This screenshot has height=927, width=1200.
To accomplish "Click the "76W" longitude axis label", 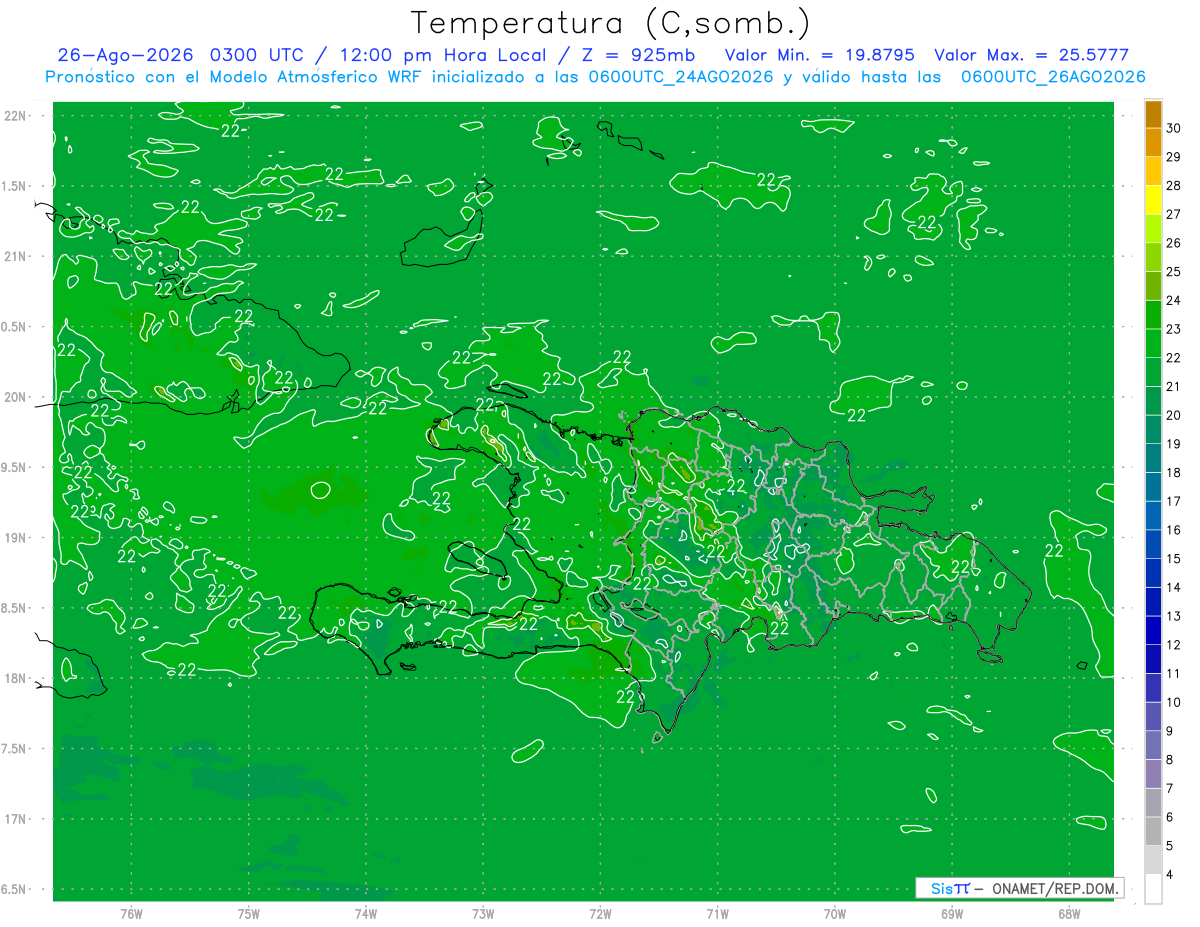I will [x=131, y=914].
